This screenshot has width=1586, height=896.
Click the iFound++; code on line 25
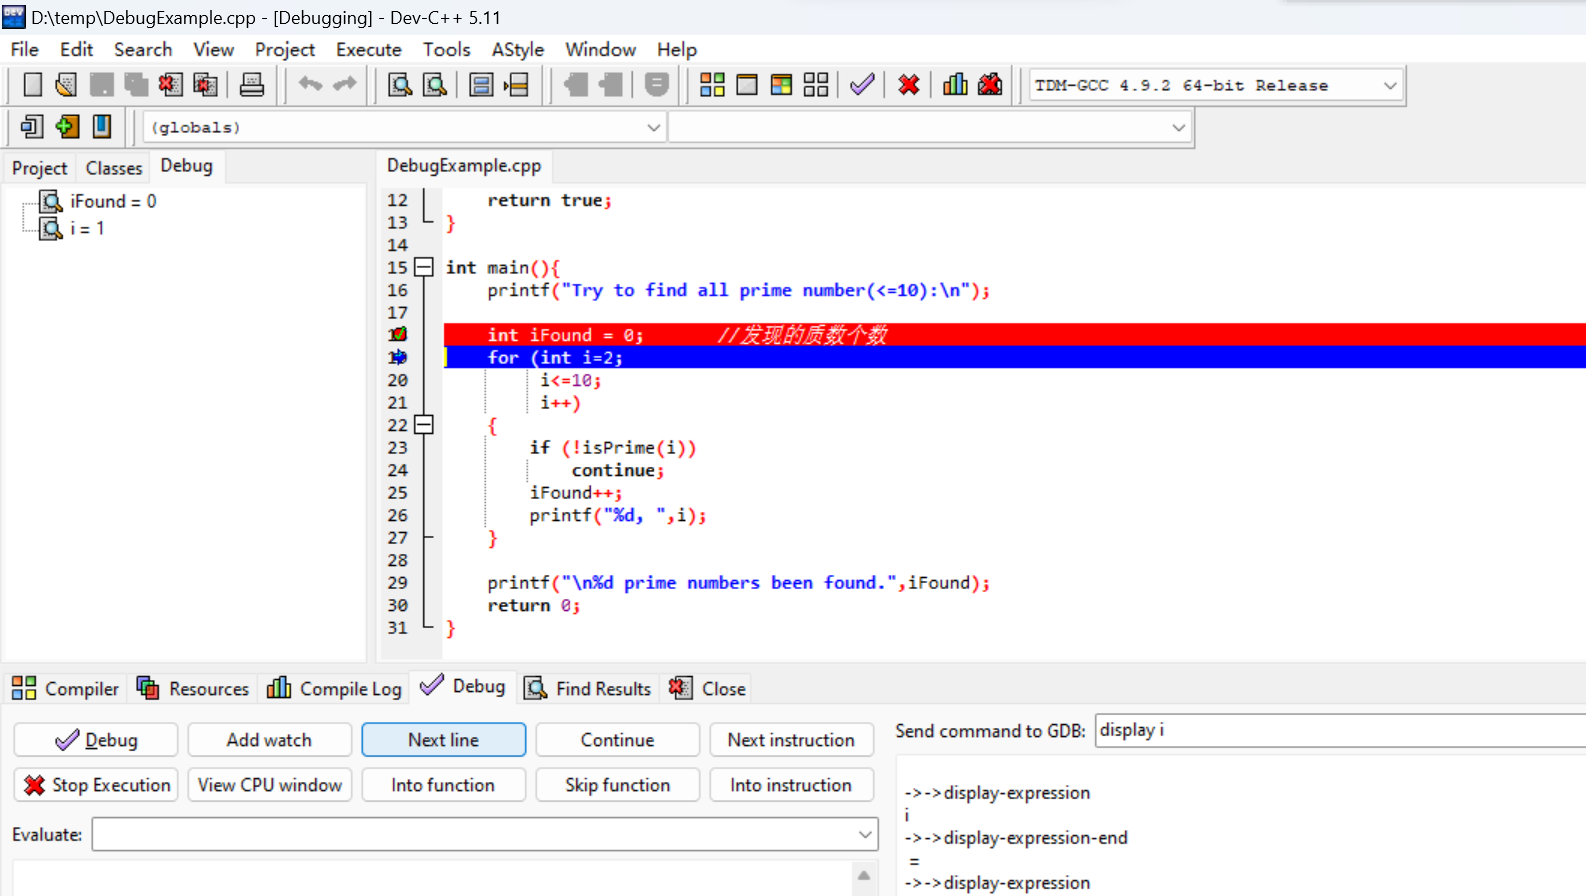pyautogui.click(x=576, y=493)
